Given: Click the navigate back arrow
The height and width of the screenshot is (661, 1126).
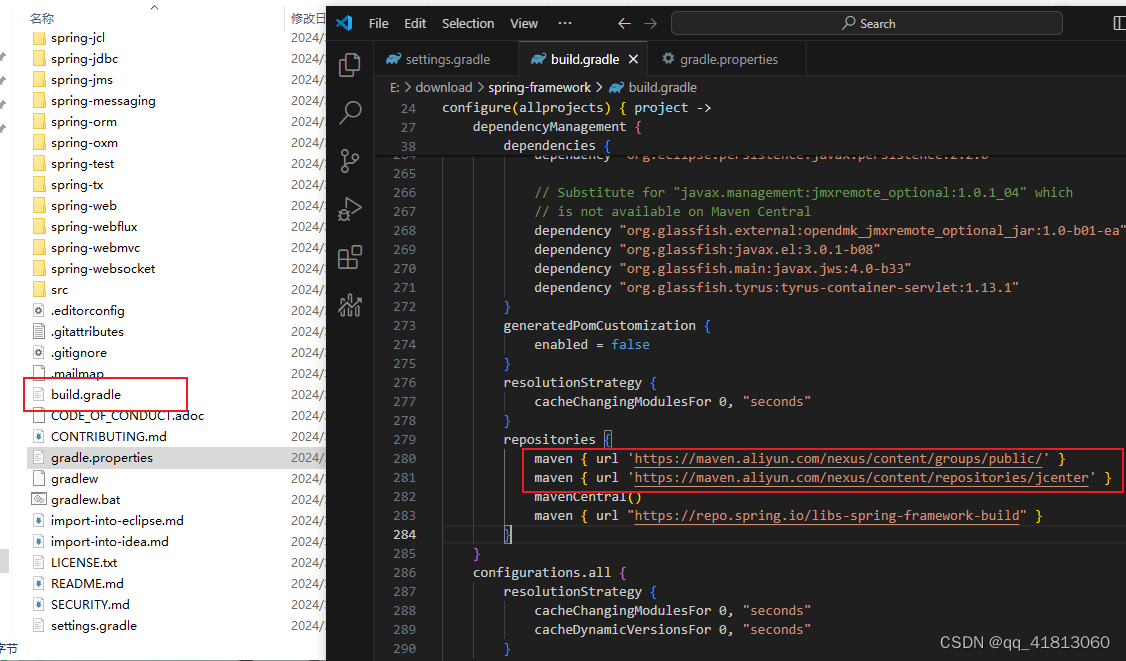Looking at the screenshot, I should click(624, 23).
